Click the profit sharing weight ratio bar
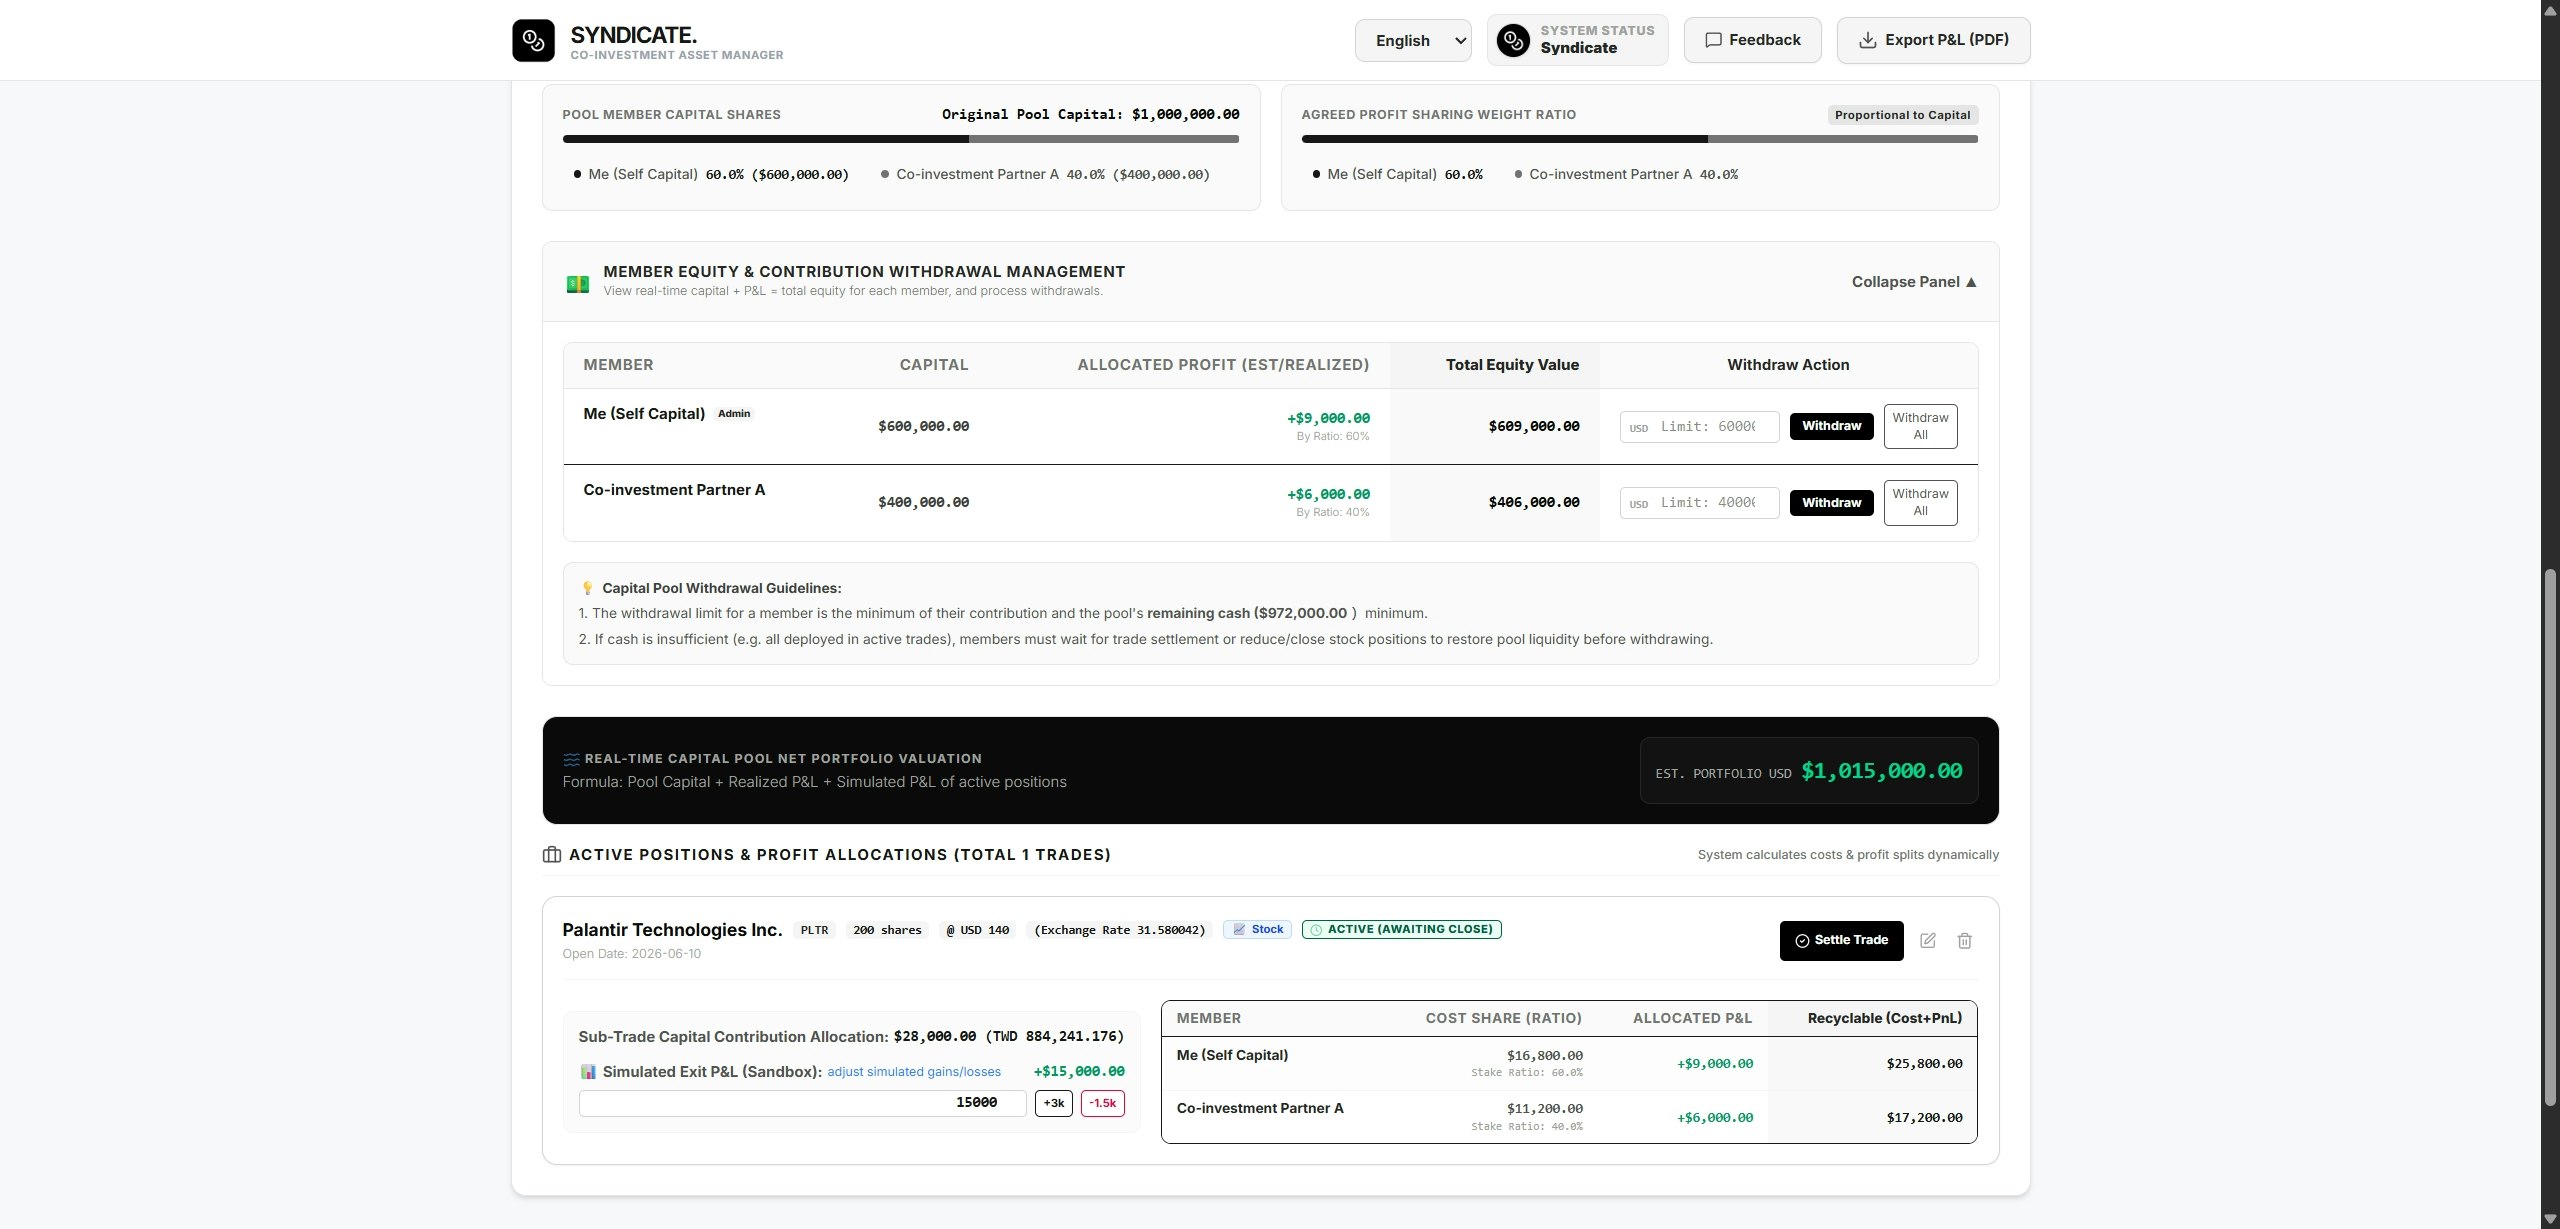 pyautogui.click(x=1639, y=139)
